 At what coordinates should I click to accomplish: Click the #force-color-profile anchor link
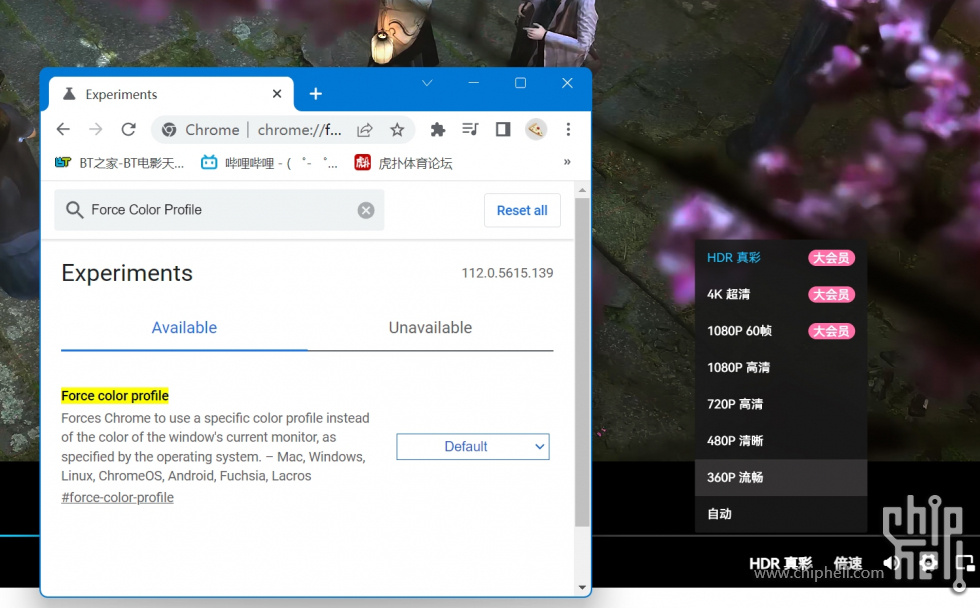pyautogui.click(x=118, y=497)
